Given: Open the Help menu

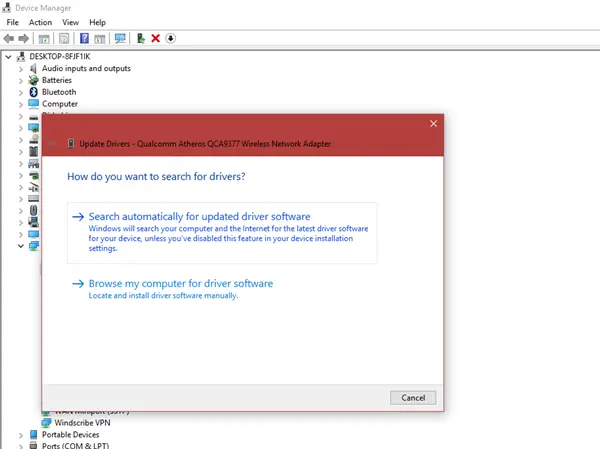Looking at the screenshot, I should (x=97, y=22).
